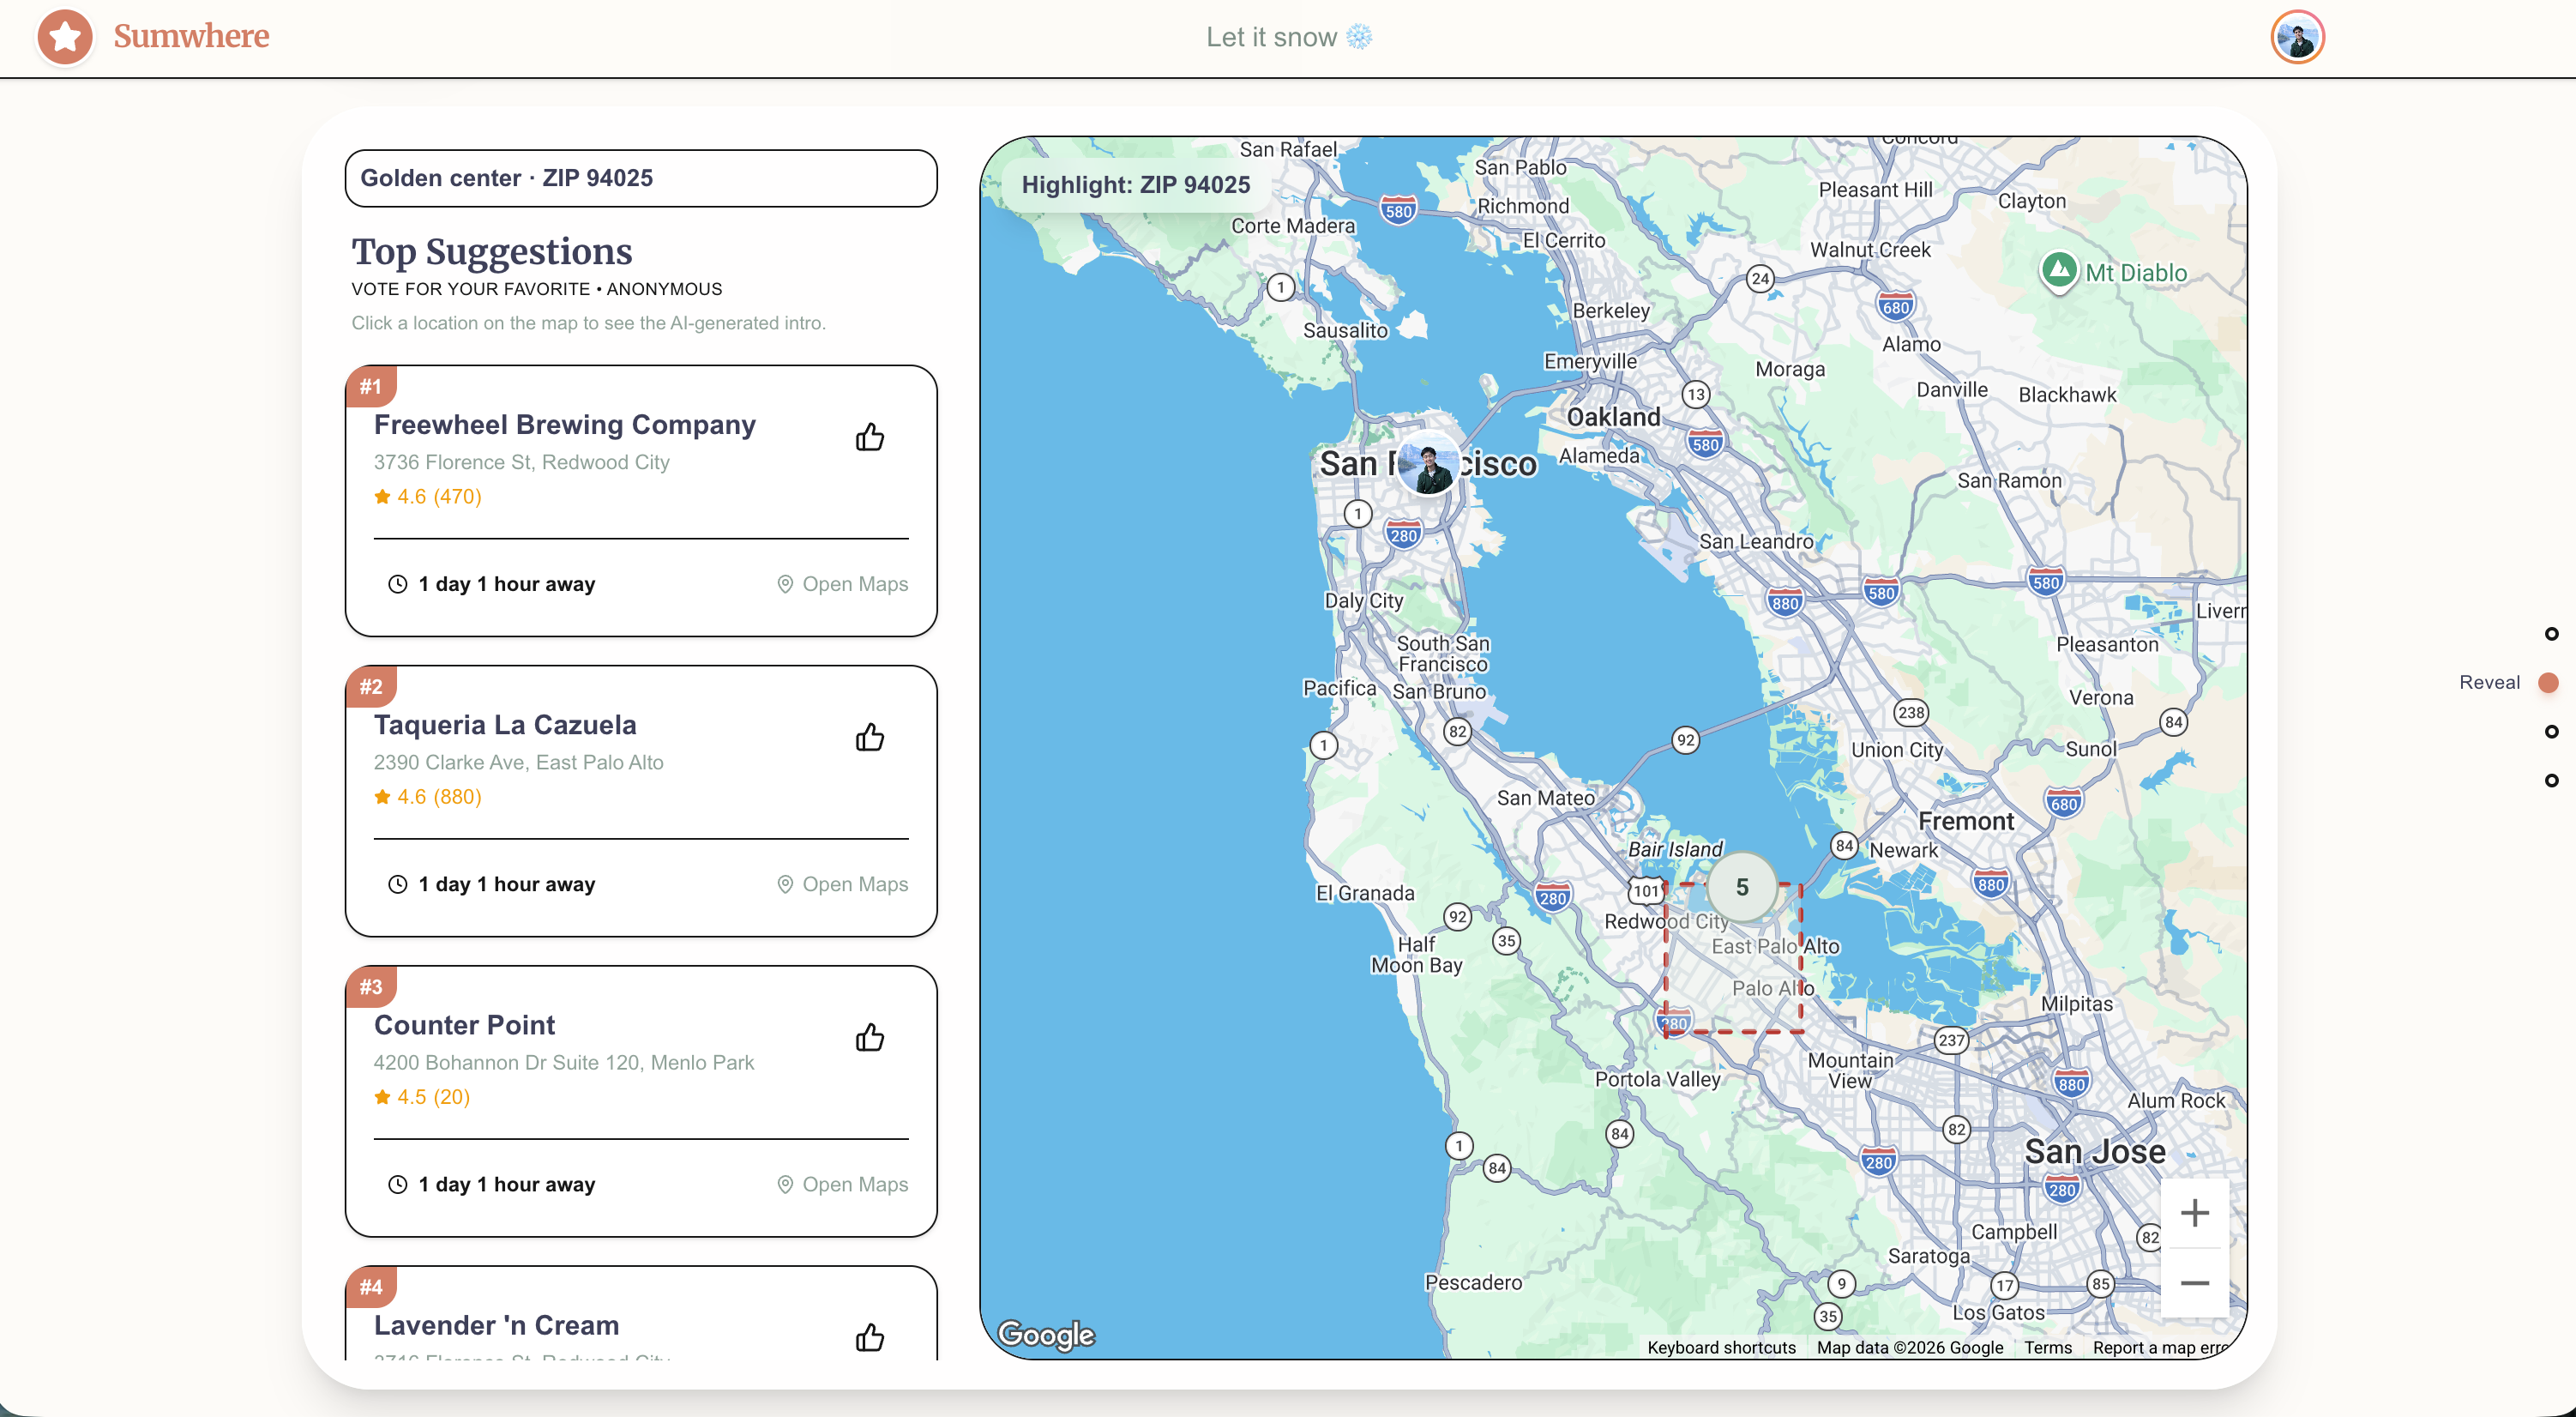Open Maps for Freewheel Brewing Company
The height and width of the screenshot is (1417, 2576).
(x=843, y=584)
